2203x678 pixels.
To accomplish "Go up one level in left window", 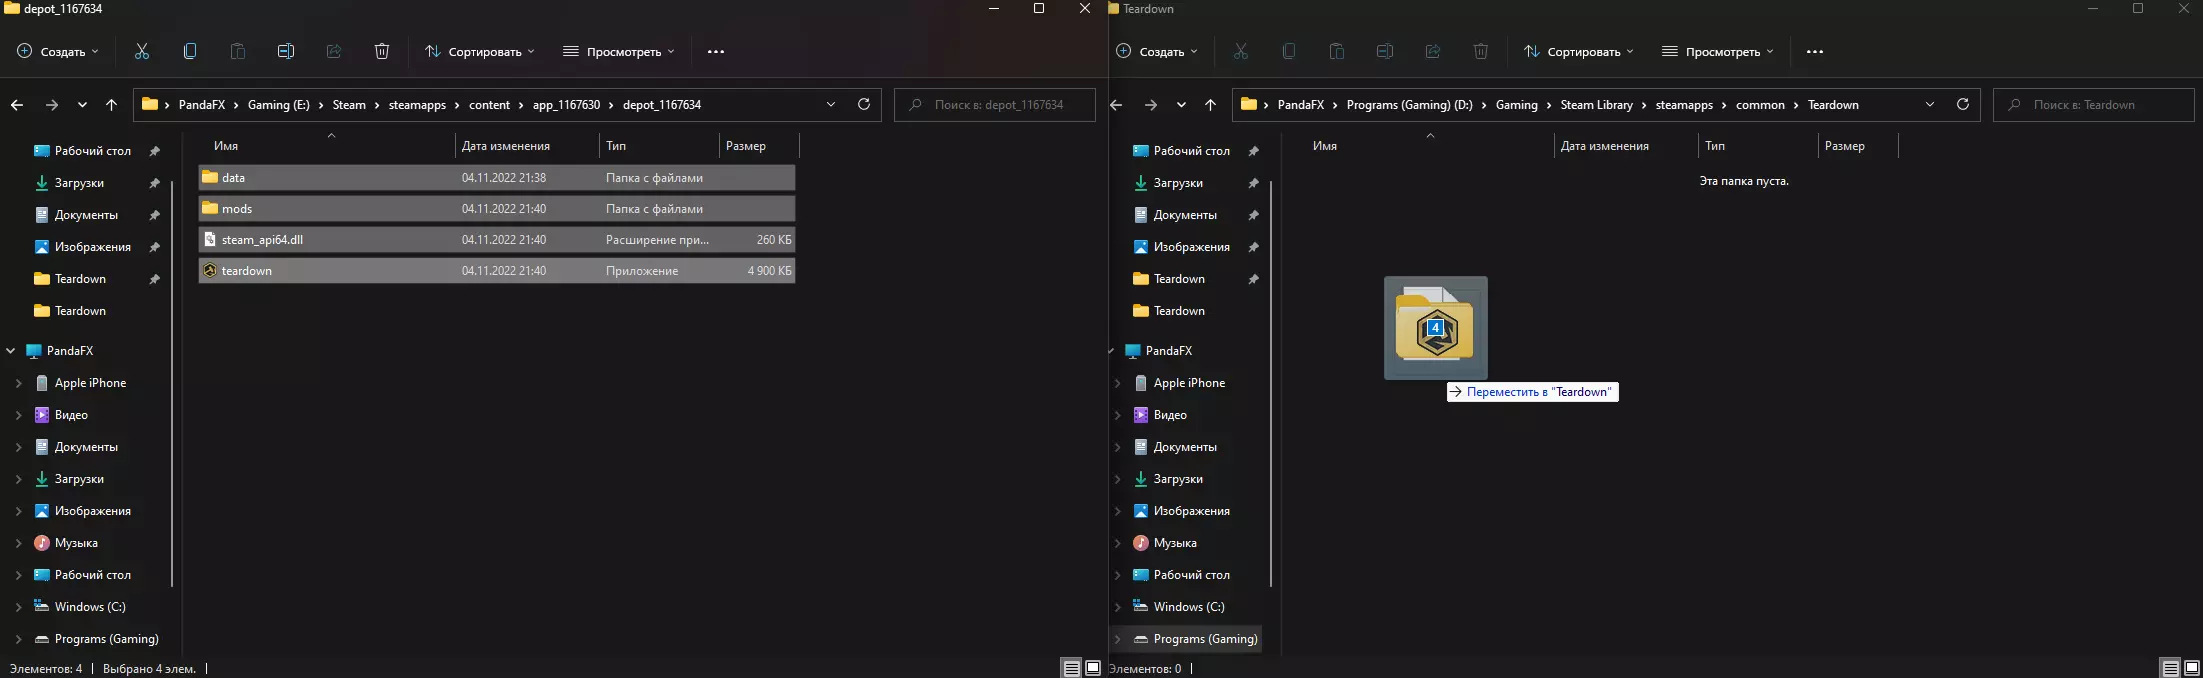I will pyautogui.click(x=111, y=105).
